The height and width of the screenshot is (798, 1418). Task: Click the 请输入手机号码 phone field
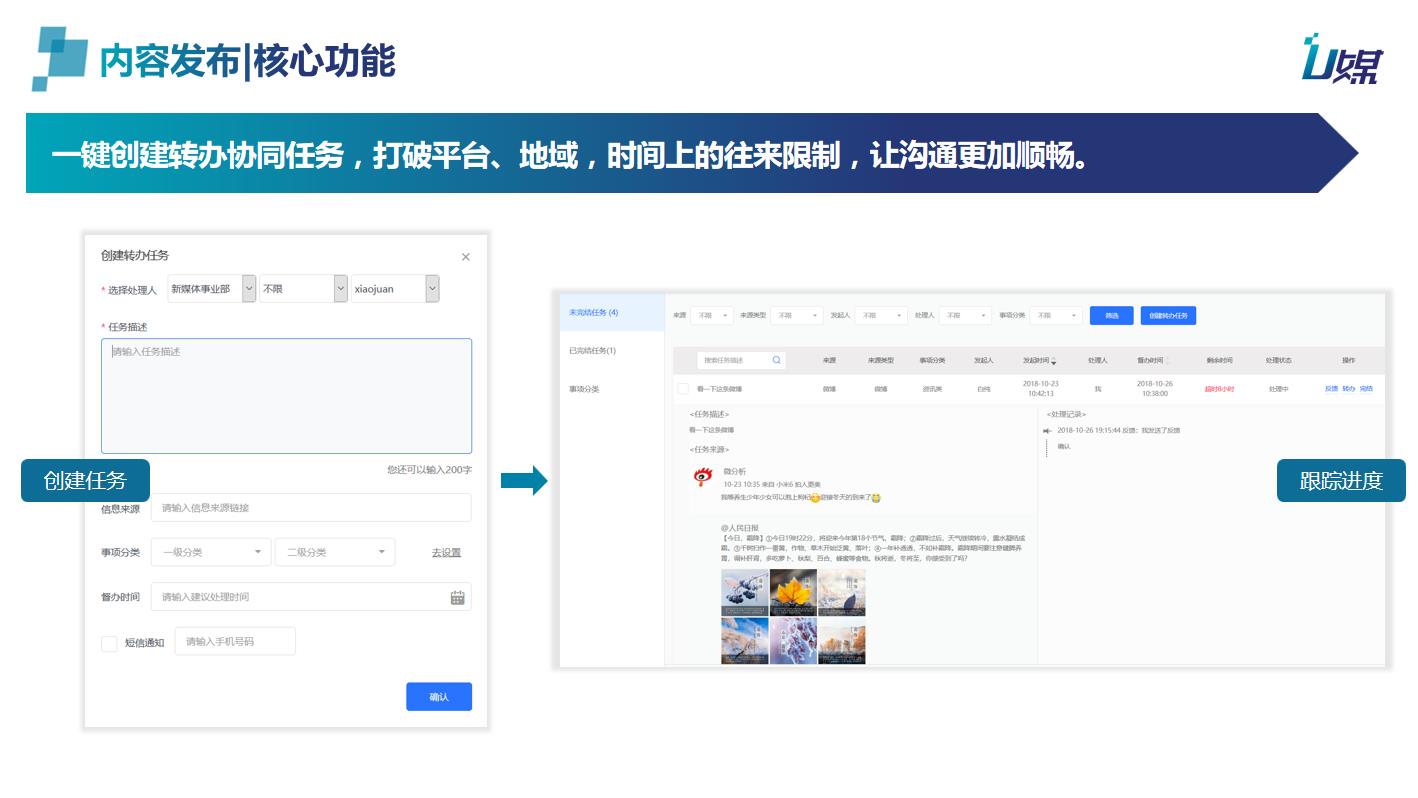click(235, 641)
